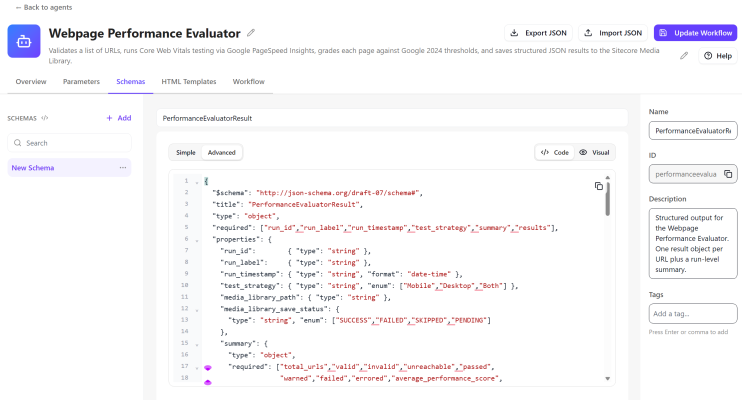Viewport: 742px width, 400px height.
Task: Click the "run_id" property line
Action: pos(295,251)
